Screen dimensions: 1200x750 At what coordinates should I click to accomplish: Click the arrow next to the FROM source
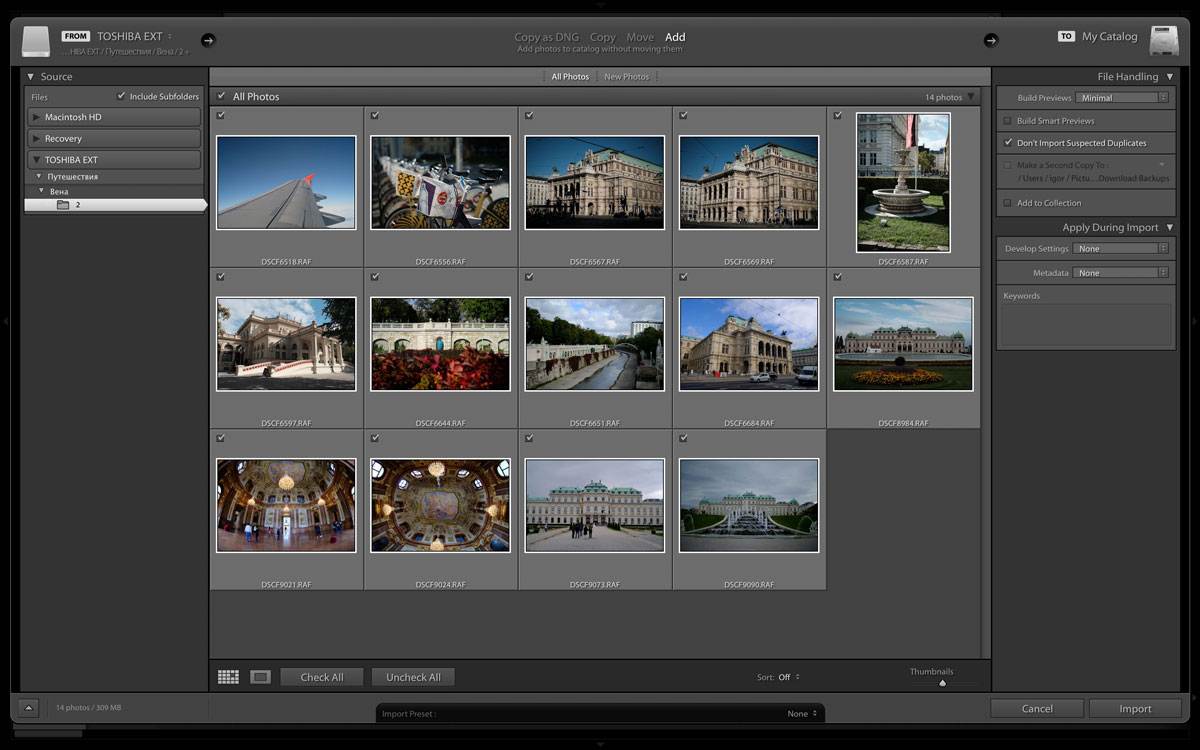[x=208, y=40]
